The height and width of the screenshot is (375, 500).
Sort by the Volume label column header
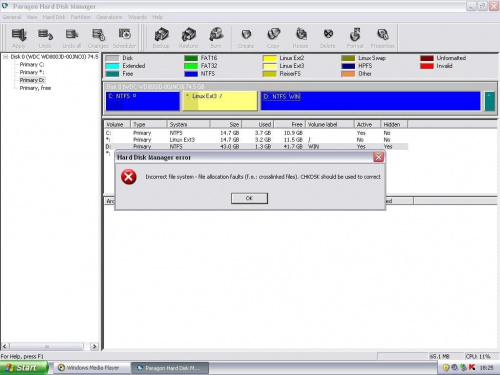click(329, 124)
